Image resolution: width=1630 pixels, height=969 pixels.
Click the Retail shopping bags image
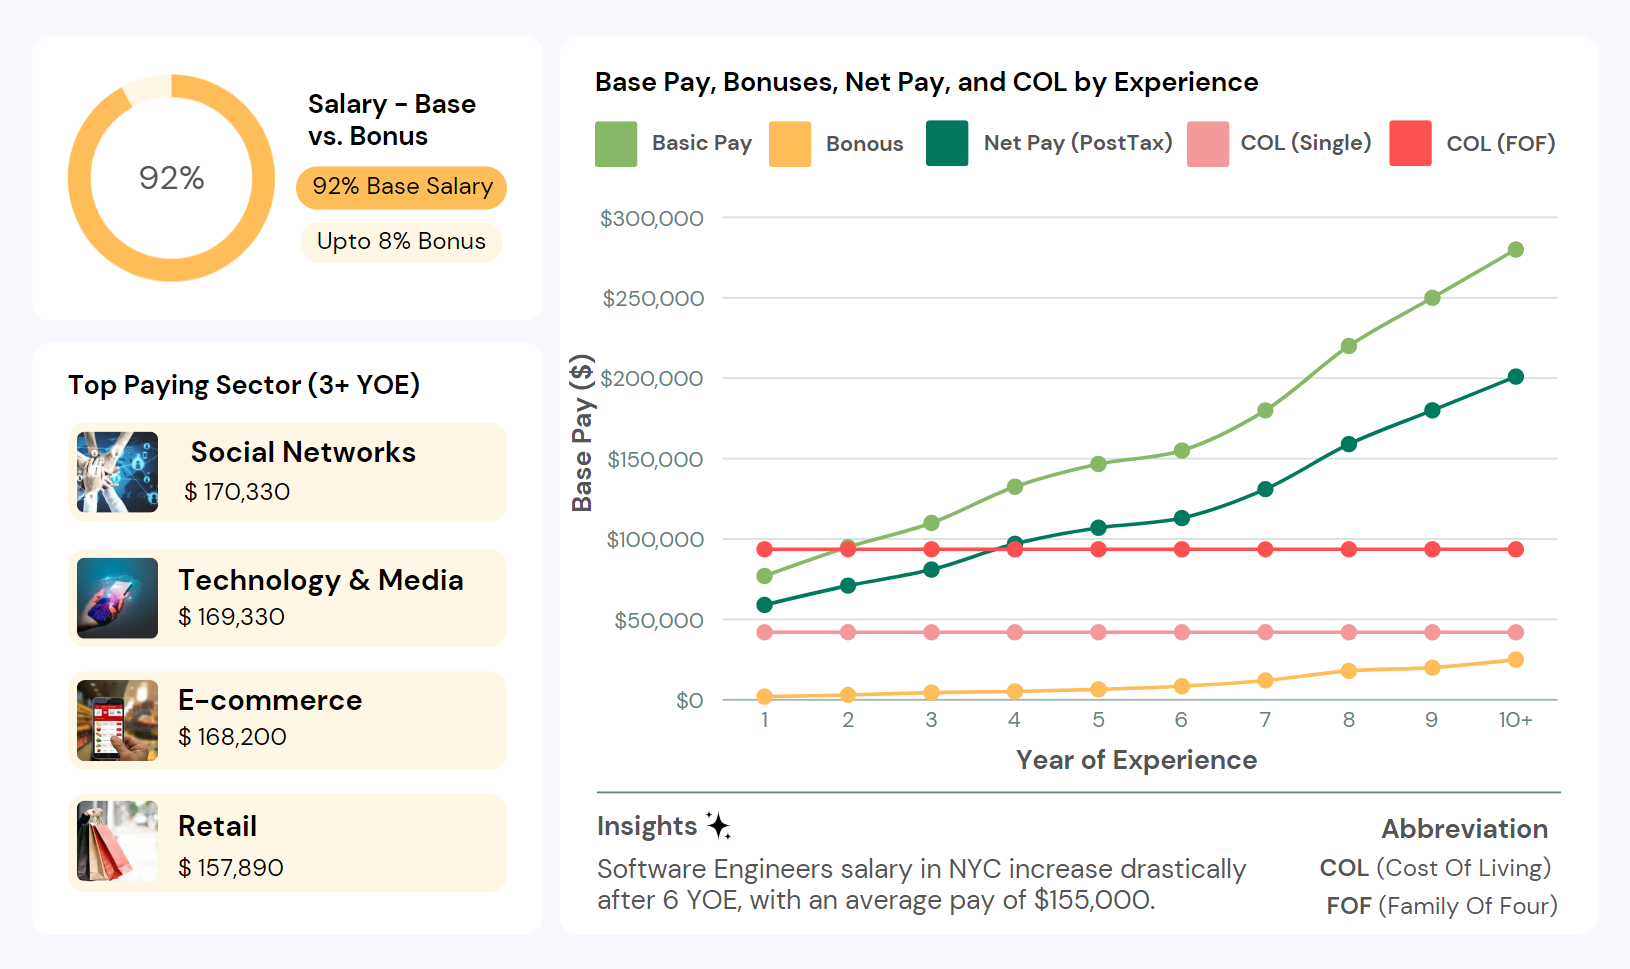pyautogui.click(x=118, y=842)
